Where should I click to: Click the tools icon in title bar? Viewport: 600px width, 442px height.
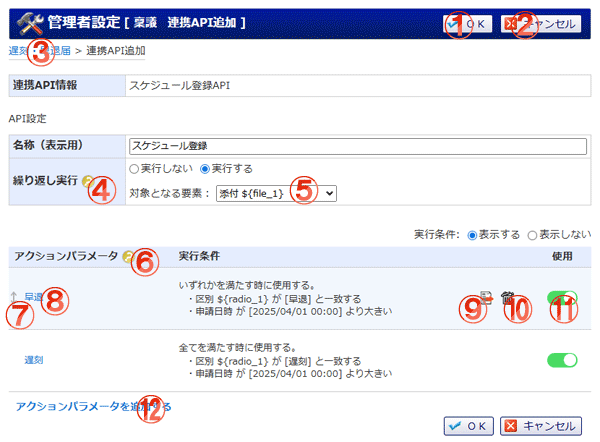[x=30, y=24]
